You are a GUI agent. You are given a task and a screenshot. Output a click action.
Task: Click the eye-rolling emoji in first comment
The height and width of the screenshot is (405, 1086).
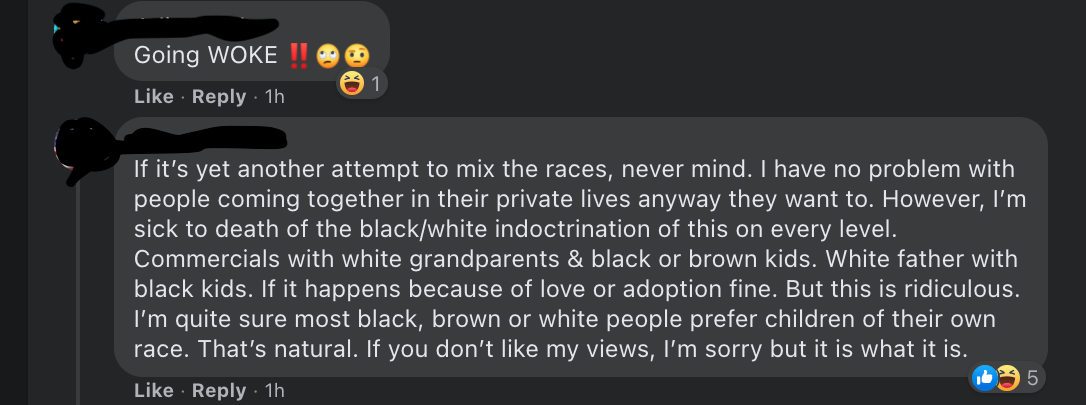pyautogui.click(x=329, y=56)
